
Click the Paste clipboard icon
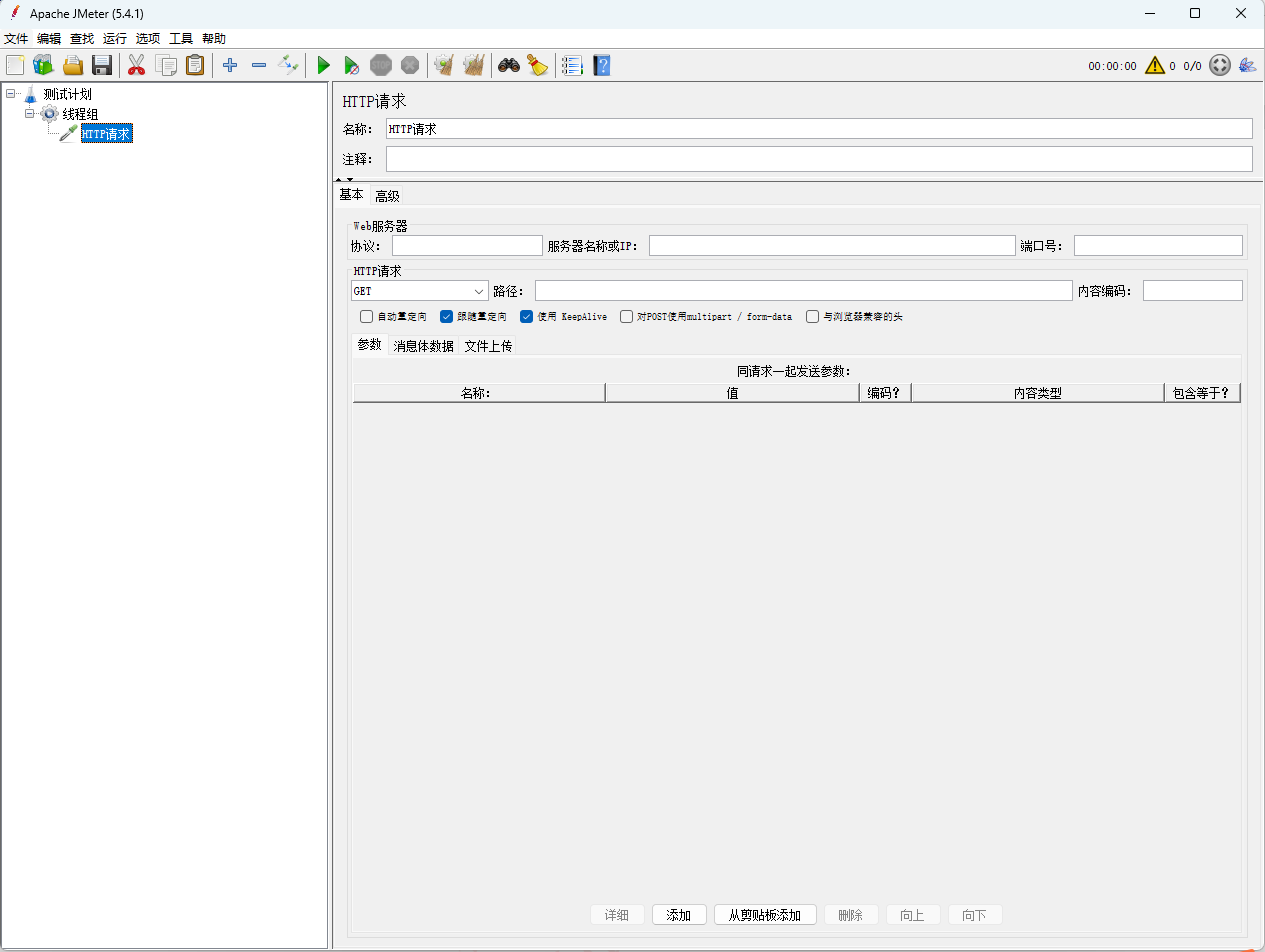195,66
